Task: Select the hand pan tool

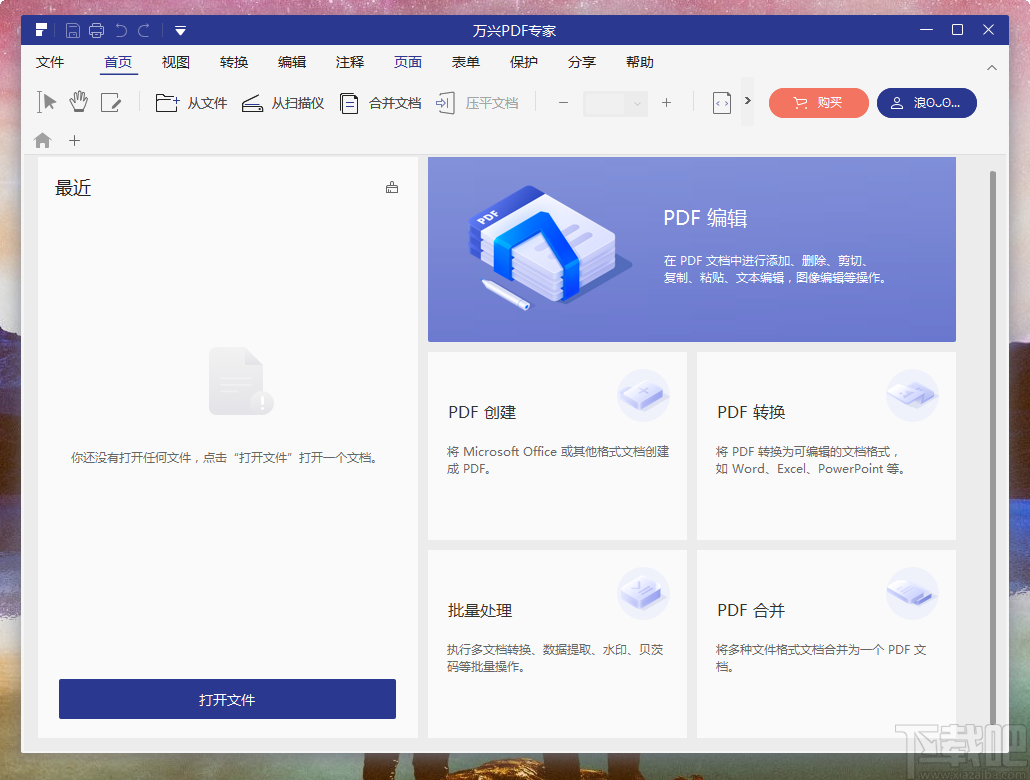Action: 78,102
